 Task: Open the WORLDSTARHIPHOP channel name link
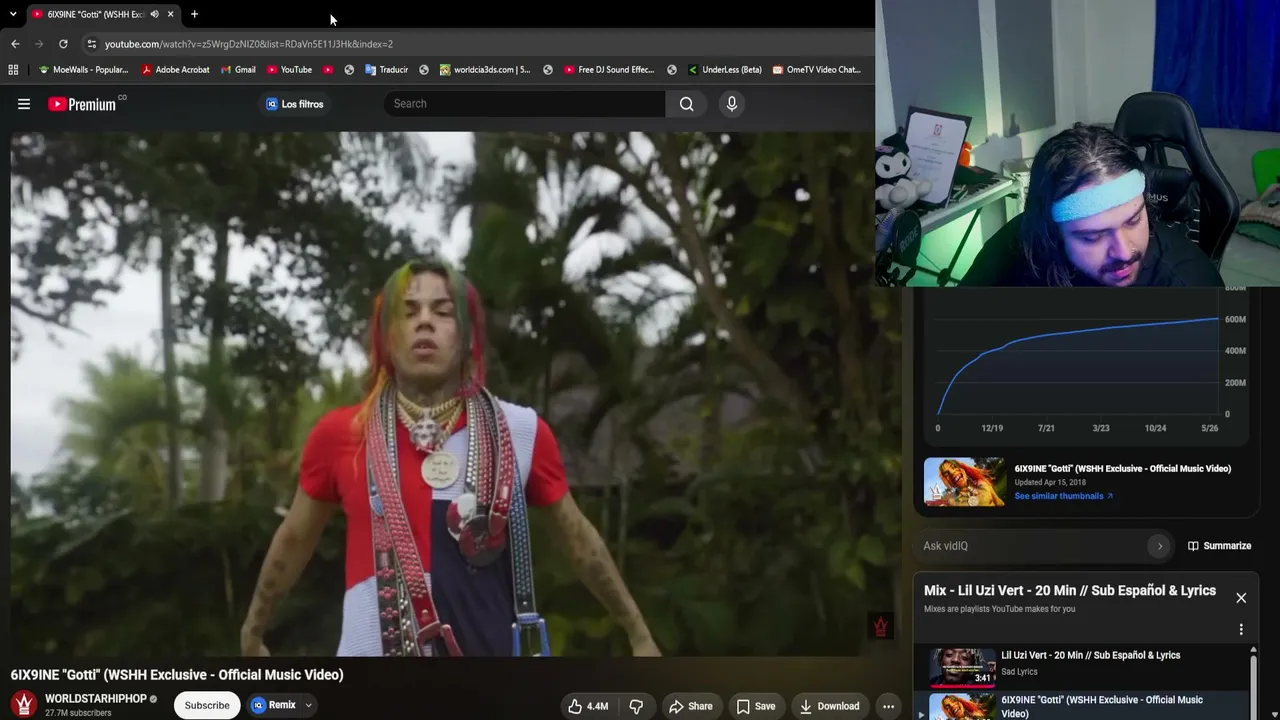click(96, 699)
